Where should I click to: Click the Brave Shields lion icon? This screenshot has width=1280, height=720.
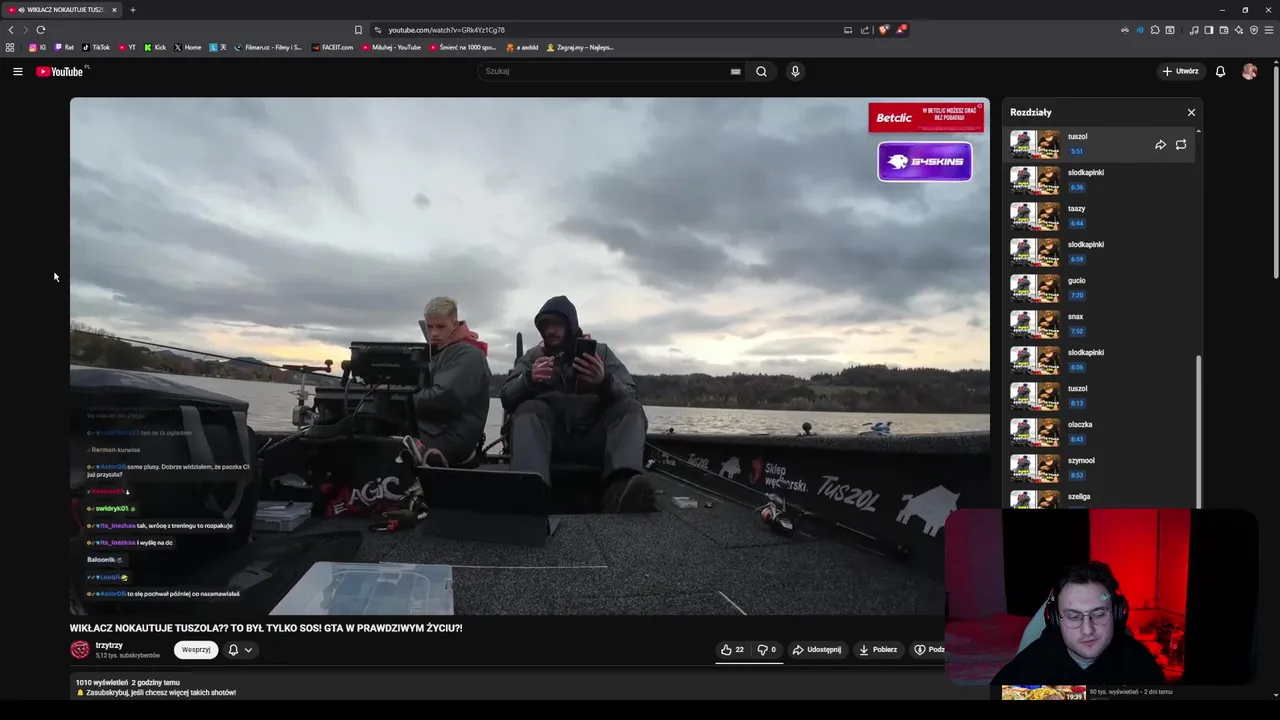click(883, 30)
